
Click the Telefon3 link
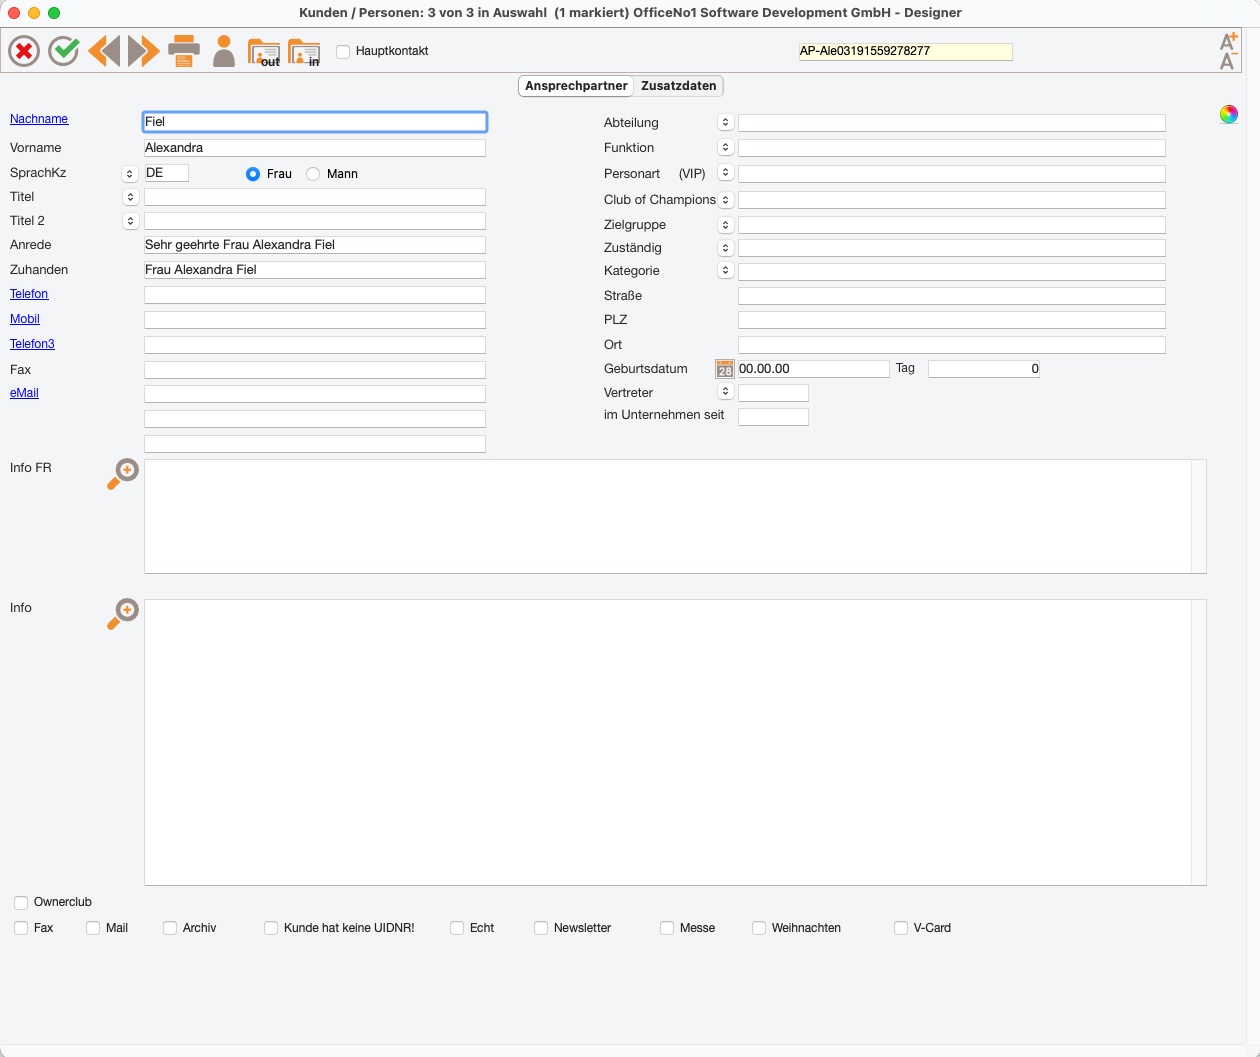click(x=32, y=344)
